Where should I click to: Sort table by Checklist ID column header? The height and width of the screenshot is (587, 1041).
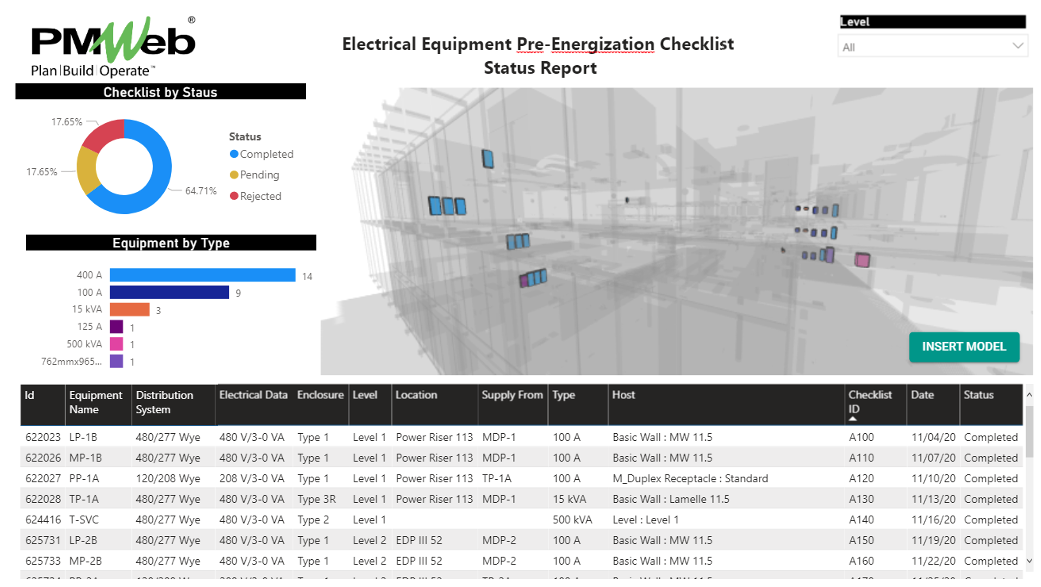[870, 401]
